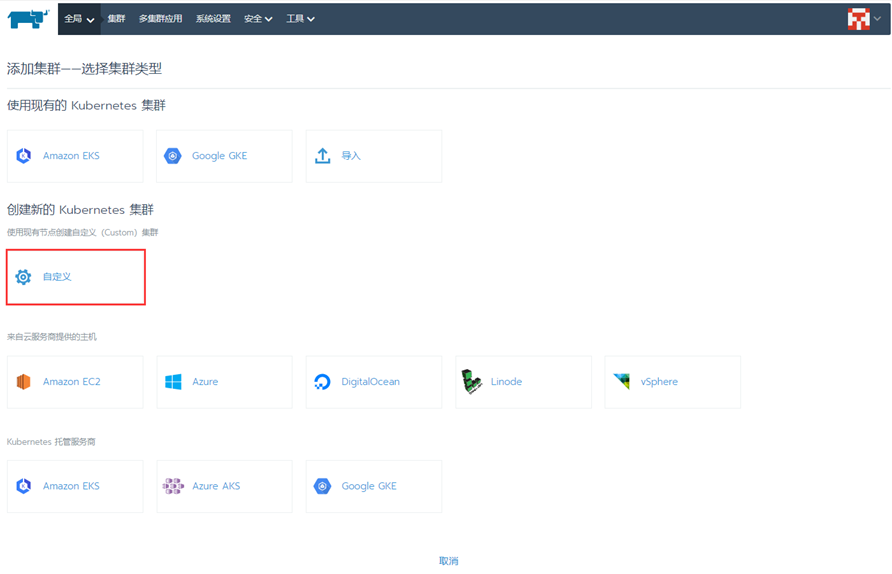This screenshot has width=892, height=574.
Task: Select the Azure host provider label
Action: (205, 382)
